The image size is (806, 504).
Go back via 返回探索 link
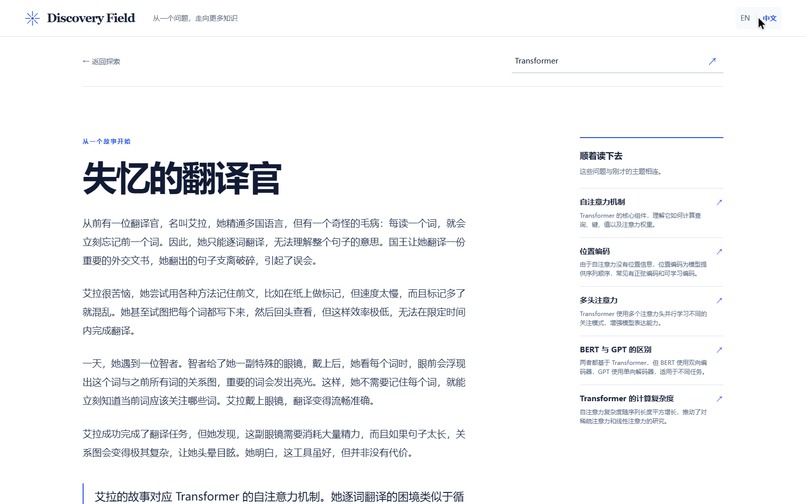pyautogui.click(x=101, y=61)
